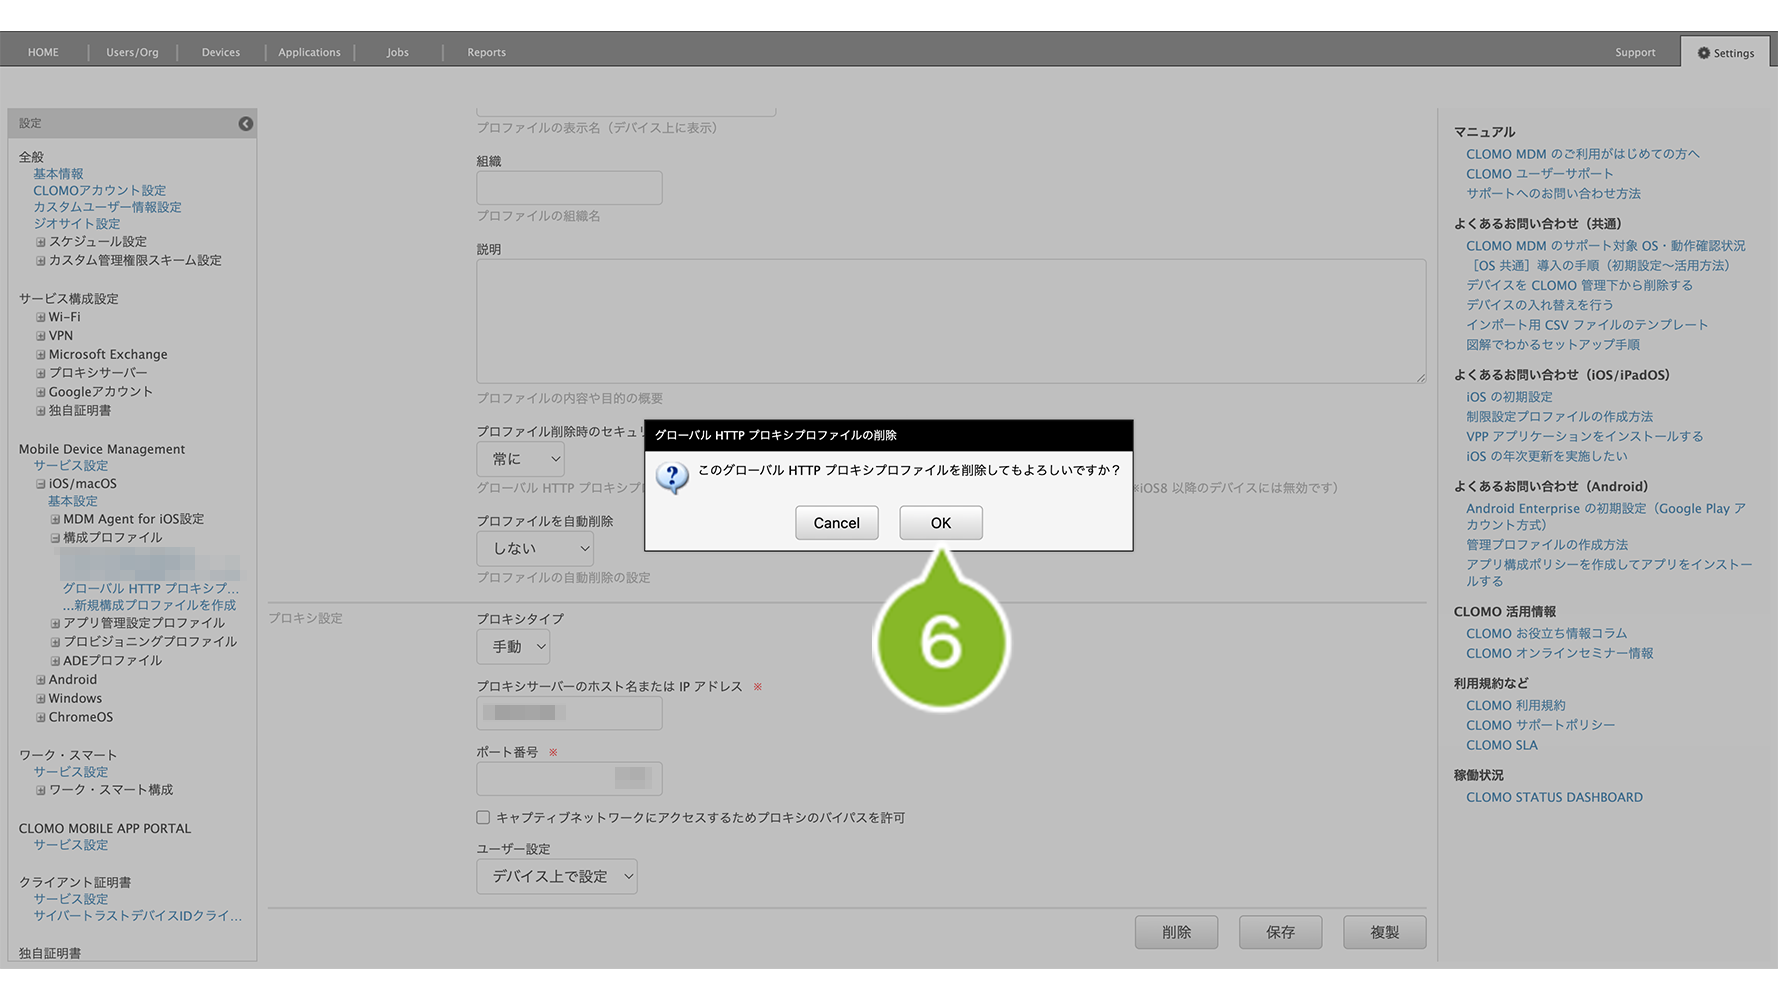Screen dimensions: 1778x1000
Task: Open the プロキシタイプ dropdown showing 手動
Action: pos(513,647)
